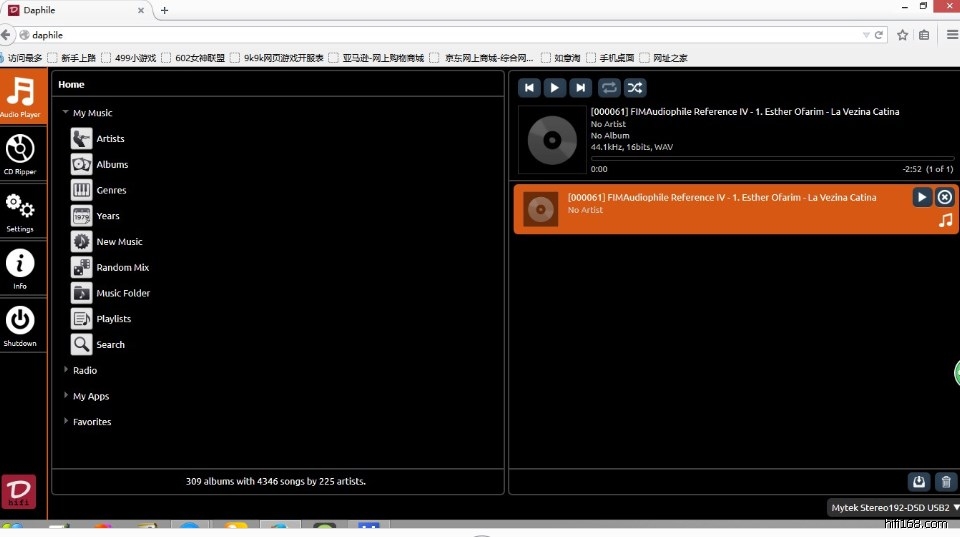Viewport: 960px width, 537px height.
Task: Click the Info sidebar icon
Action: click(x=20, y=265)
